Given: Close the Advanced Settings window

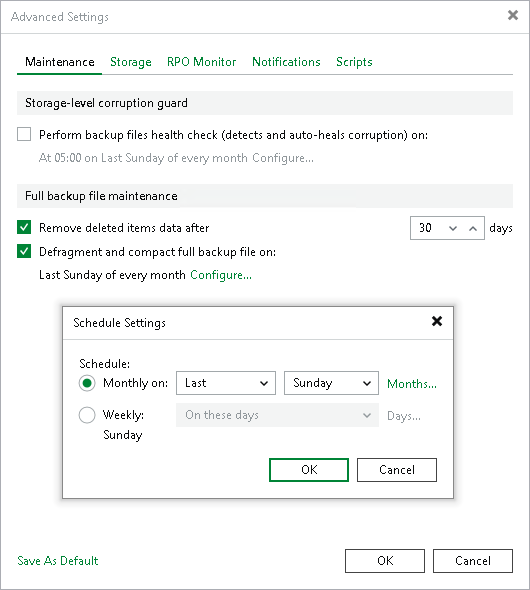Looking at the screenshot, I should 513,15.
